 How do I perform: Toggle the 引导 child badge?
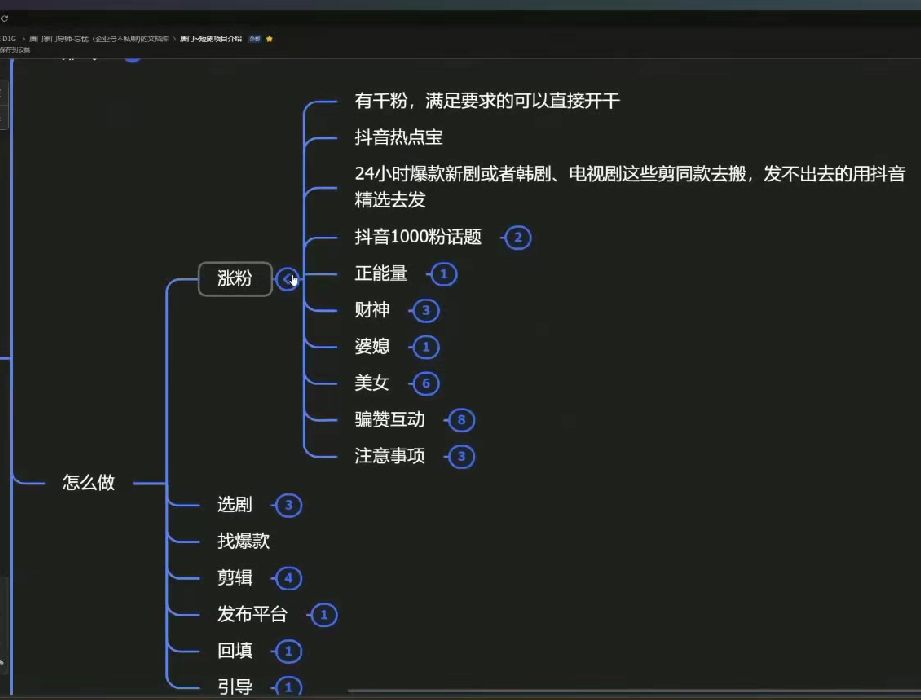288,686
